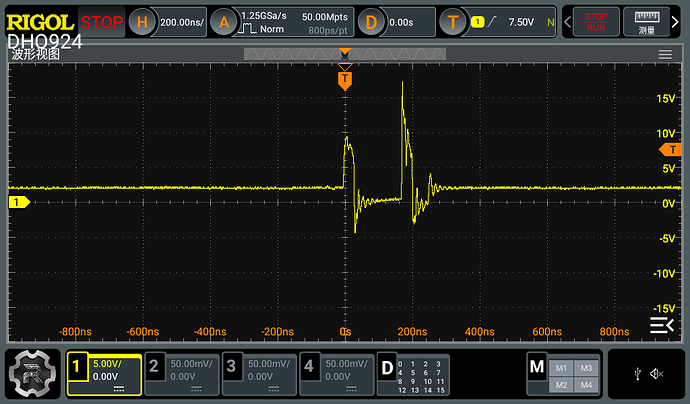Toggle channel 2
This screenshot has width=690, height=404.
154,366
